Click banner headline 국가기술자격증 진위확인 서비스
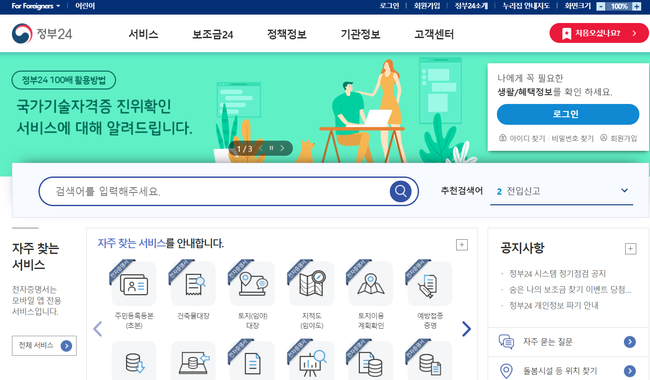The height and width of the screenshot is (380, 650). click(x=104, y=117)
